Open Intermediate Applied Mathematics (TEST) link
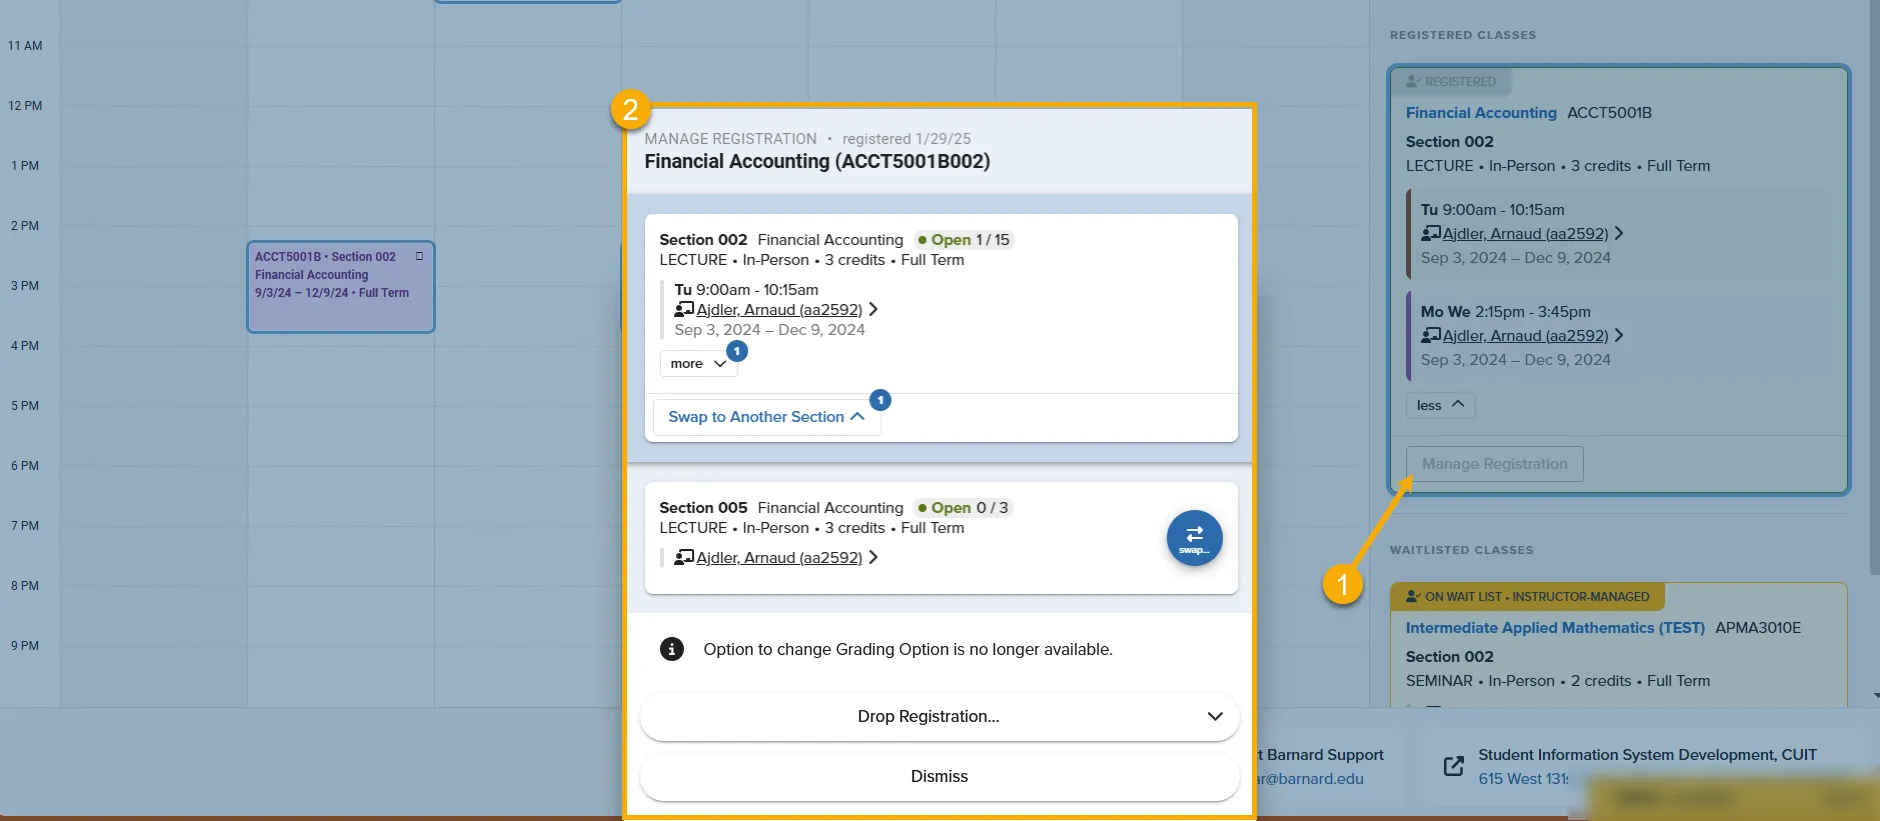Screen dimensions: 1880x821 pyautogui.click(x=1555, y=628)
